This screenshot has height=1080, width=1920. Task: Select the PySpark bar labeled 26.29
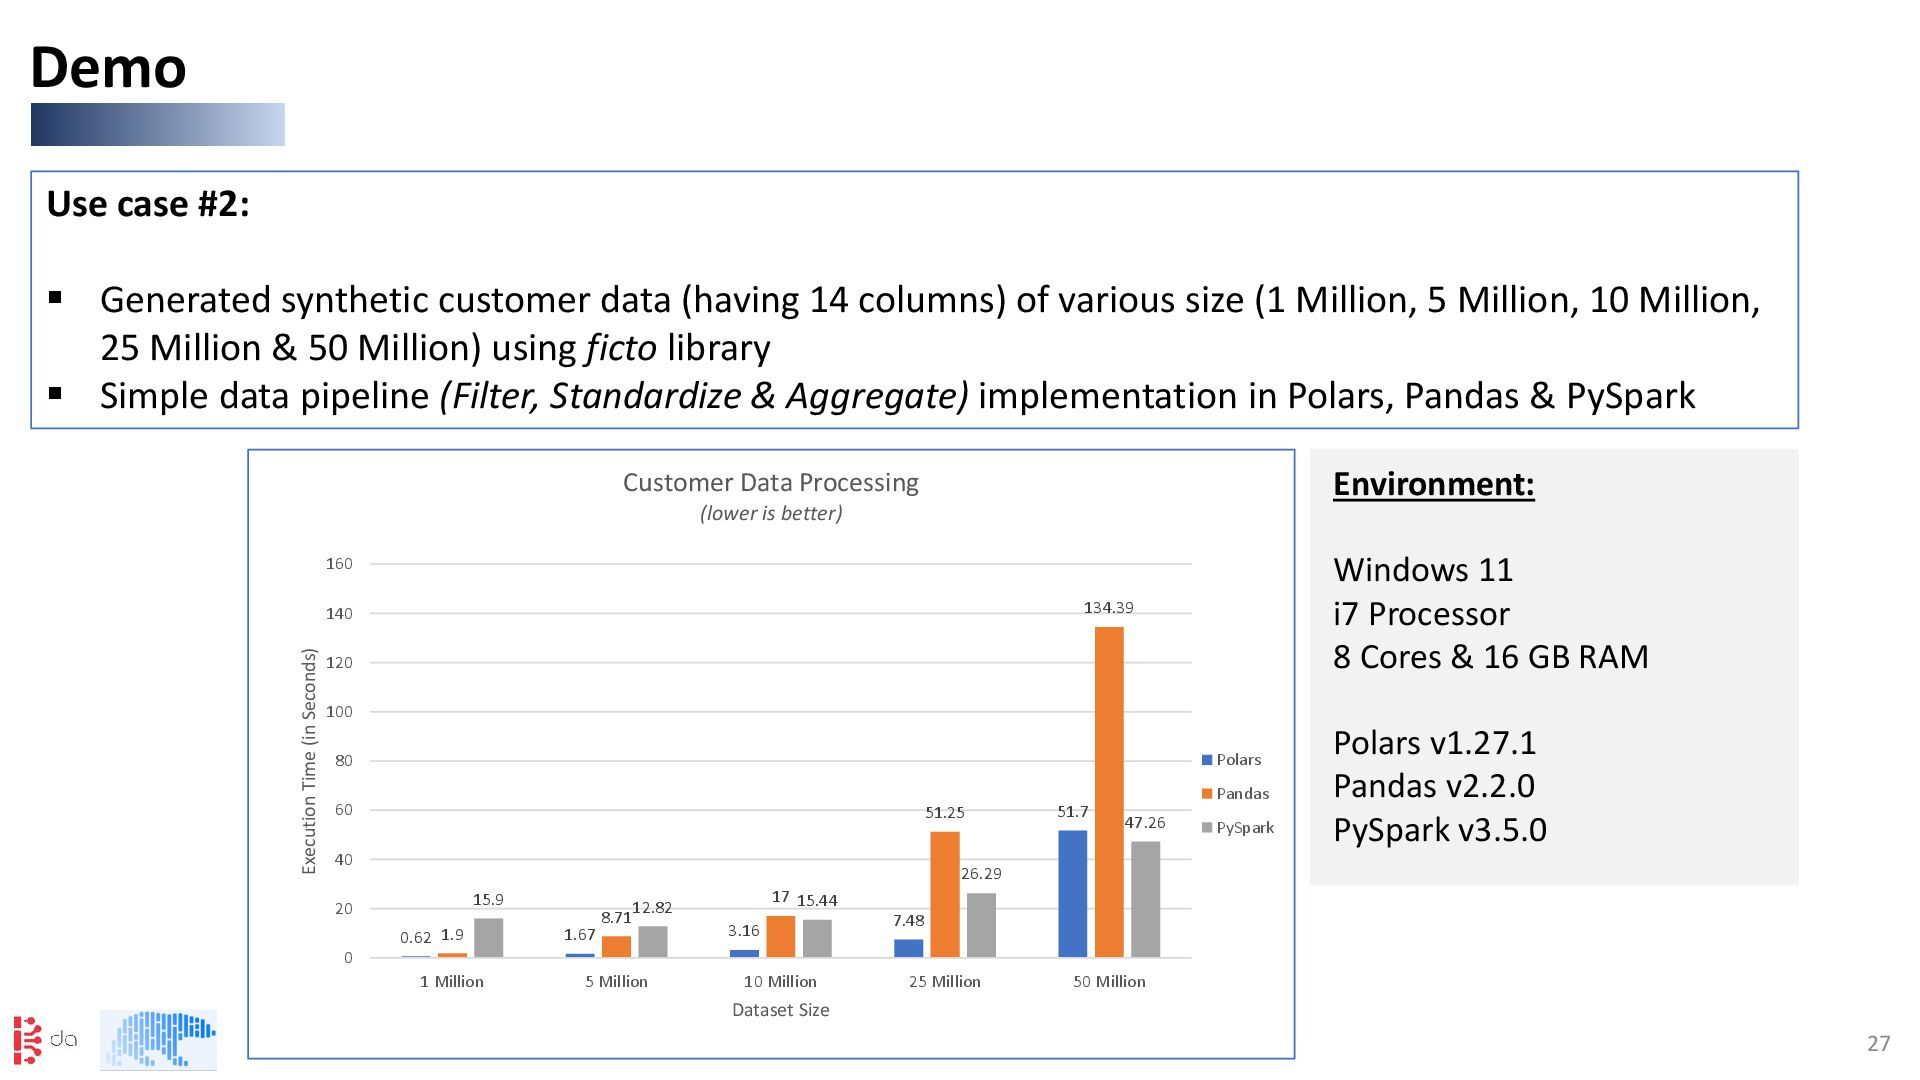[981, 925]
